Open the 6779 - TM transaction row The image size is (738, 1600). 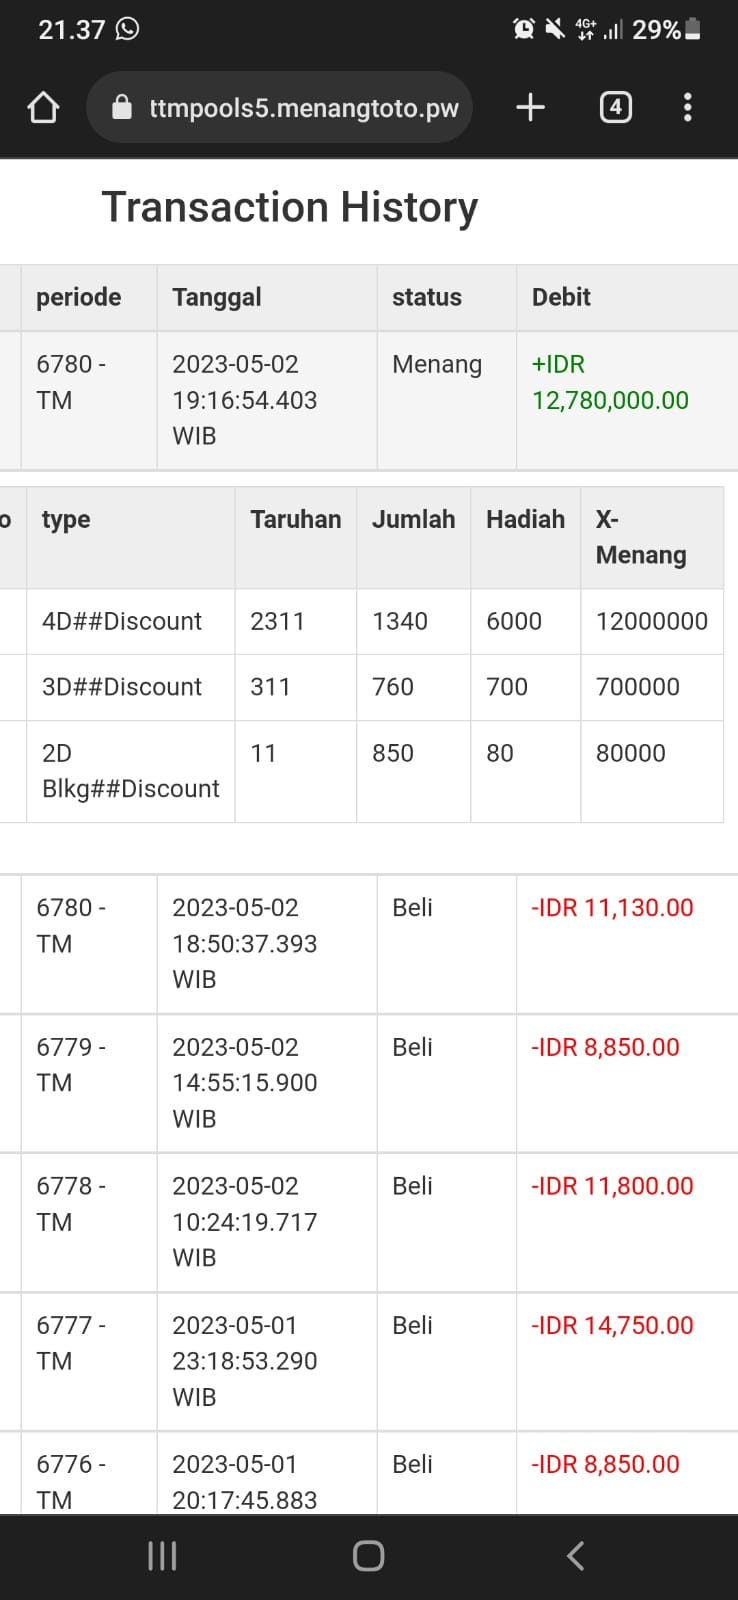tap(70, 1065)
